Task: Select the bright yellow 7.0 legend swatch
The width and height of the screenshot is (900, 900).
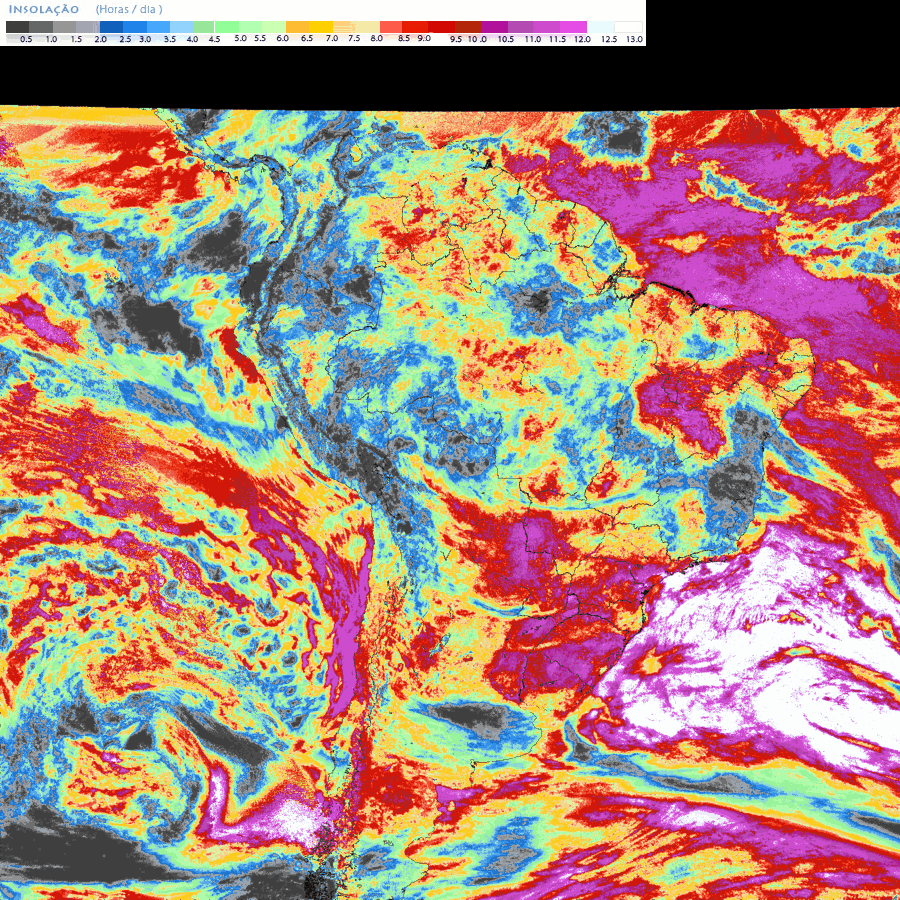Action: click(321, 27)
